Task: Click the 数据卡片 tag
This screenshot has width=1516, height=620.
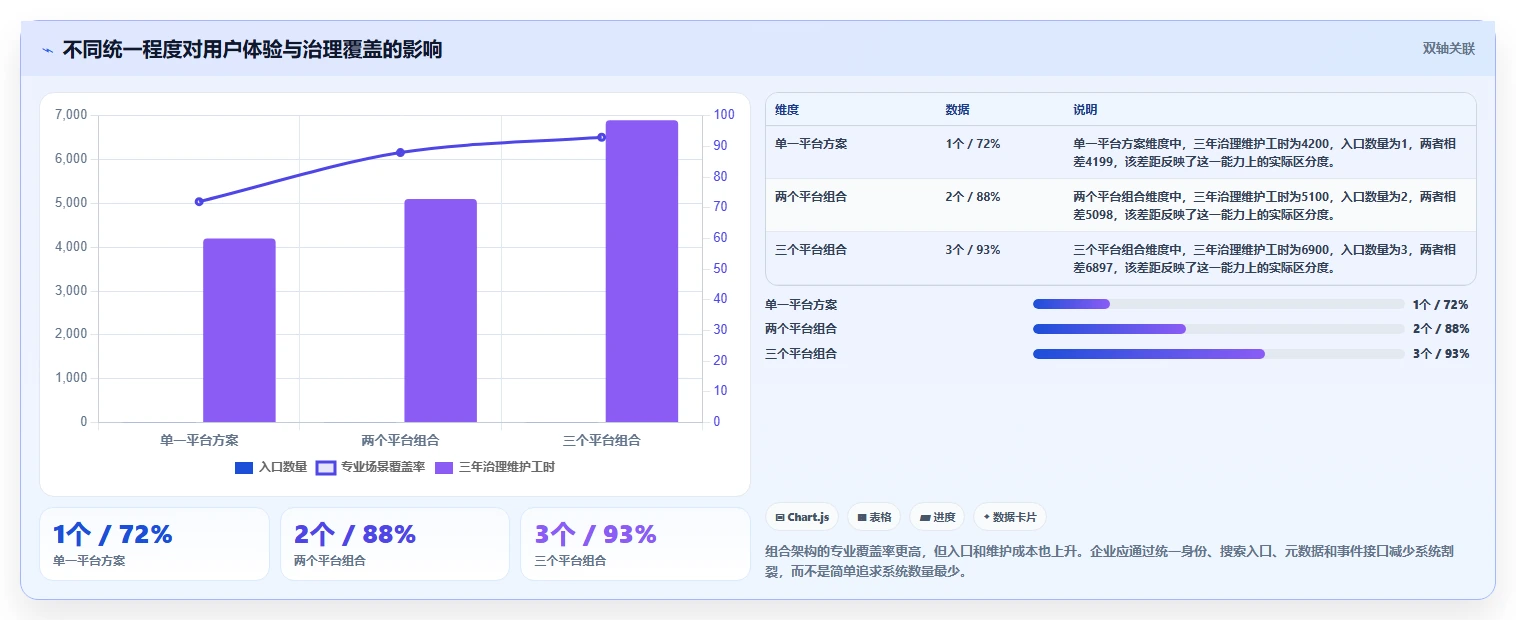Action: [1010, 517]
